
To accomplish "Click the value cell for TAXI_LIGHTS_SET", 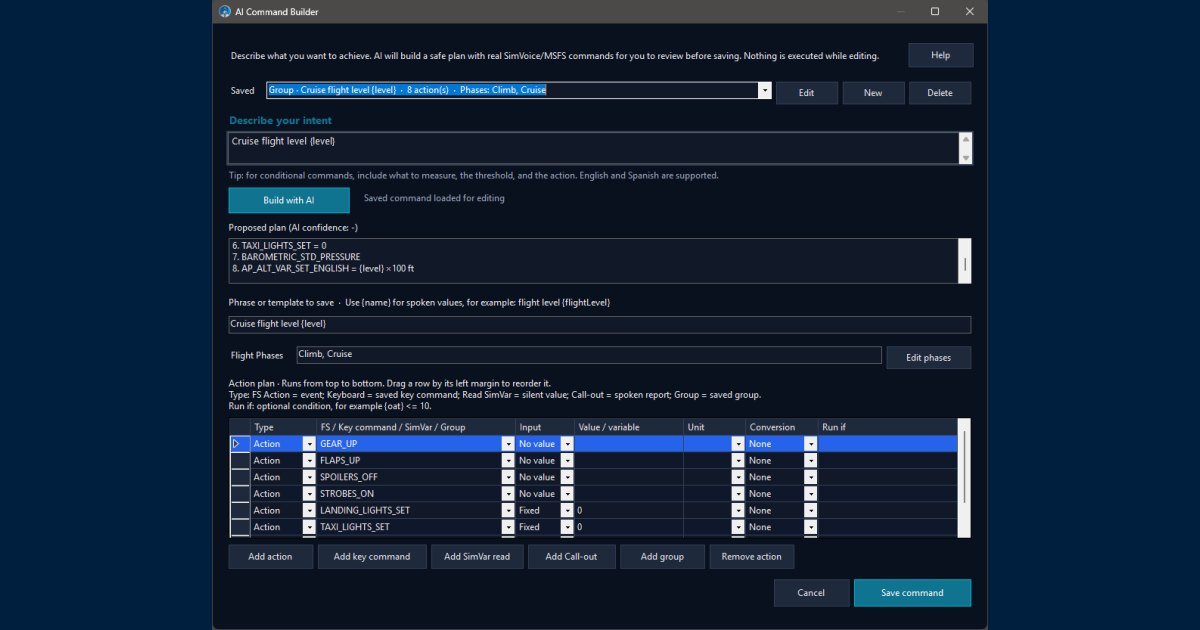I will click(x=629, y=527).
